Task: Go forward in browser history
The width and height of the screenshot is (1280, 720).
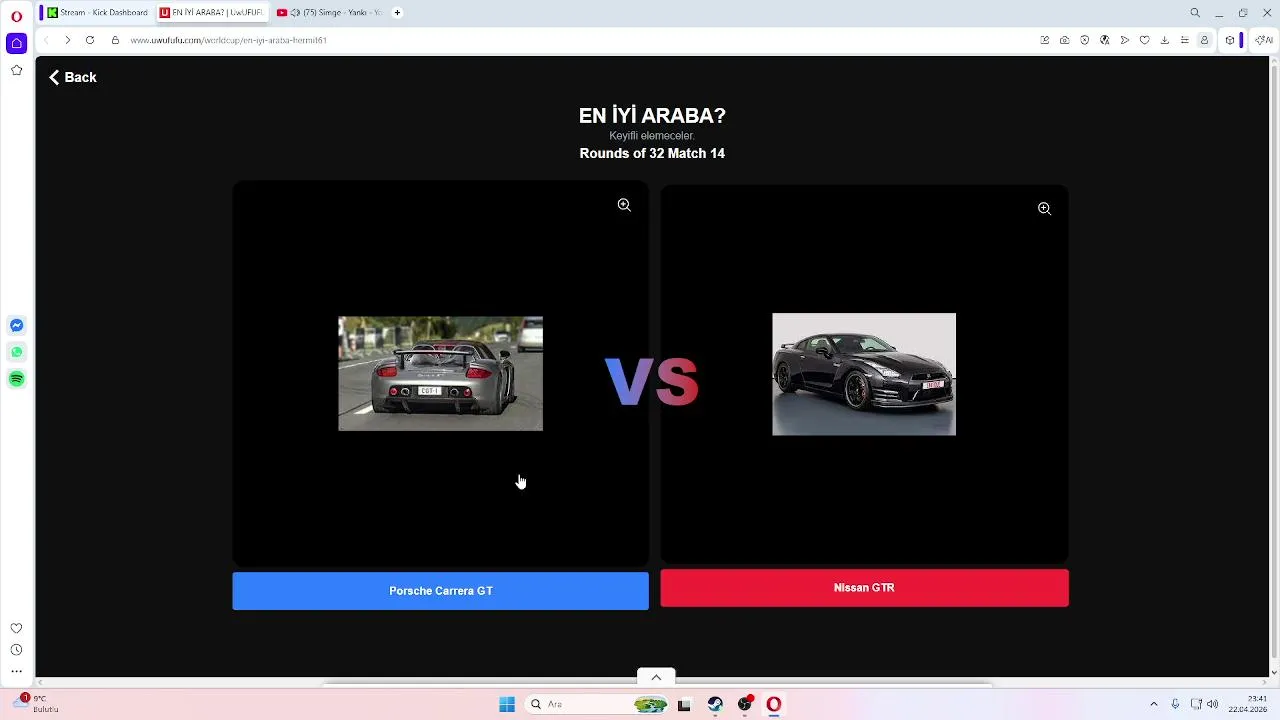Action: [67, 40]
